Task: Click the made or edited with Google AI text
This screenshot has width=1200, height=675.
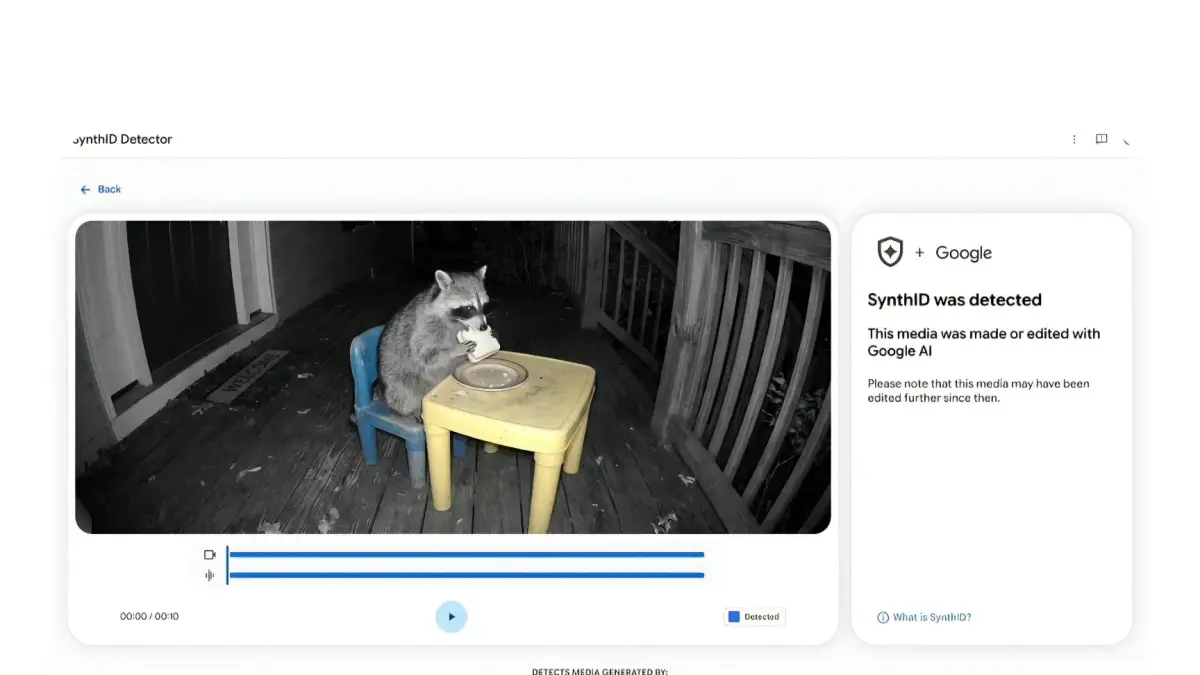Action: tap(984, 342)
